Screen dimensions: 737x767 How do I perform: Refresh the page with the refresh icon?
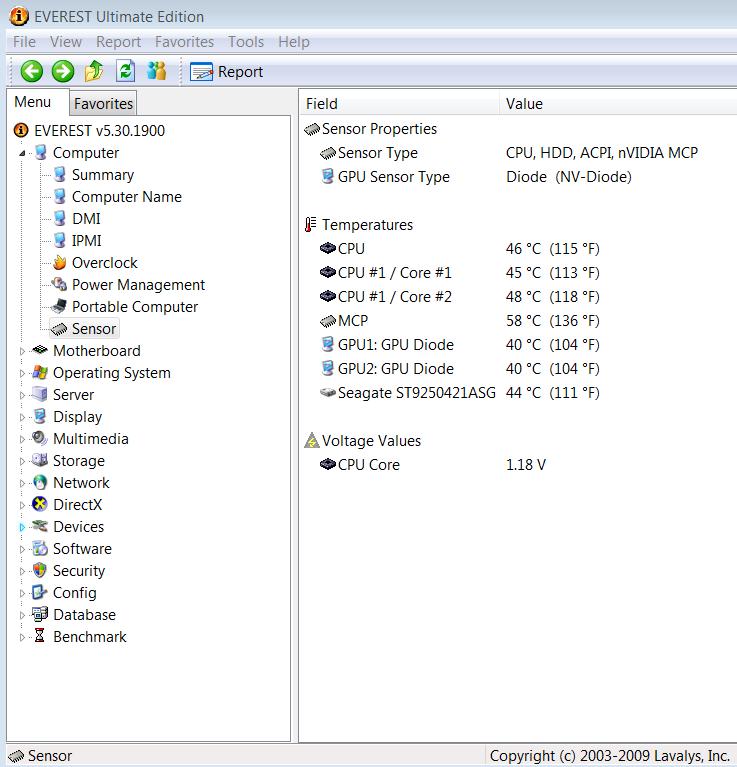125,71
